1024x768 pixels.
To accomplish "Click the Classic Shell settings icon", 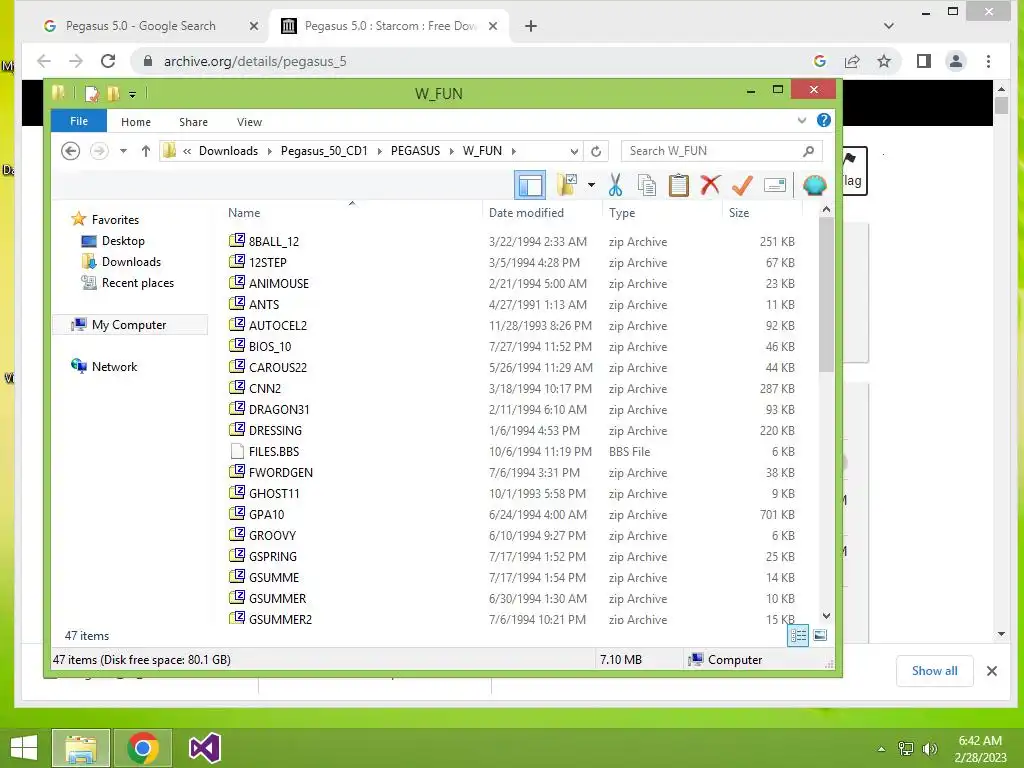I will (814, 185).
